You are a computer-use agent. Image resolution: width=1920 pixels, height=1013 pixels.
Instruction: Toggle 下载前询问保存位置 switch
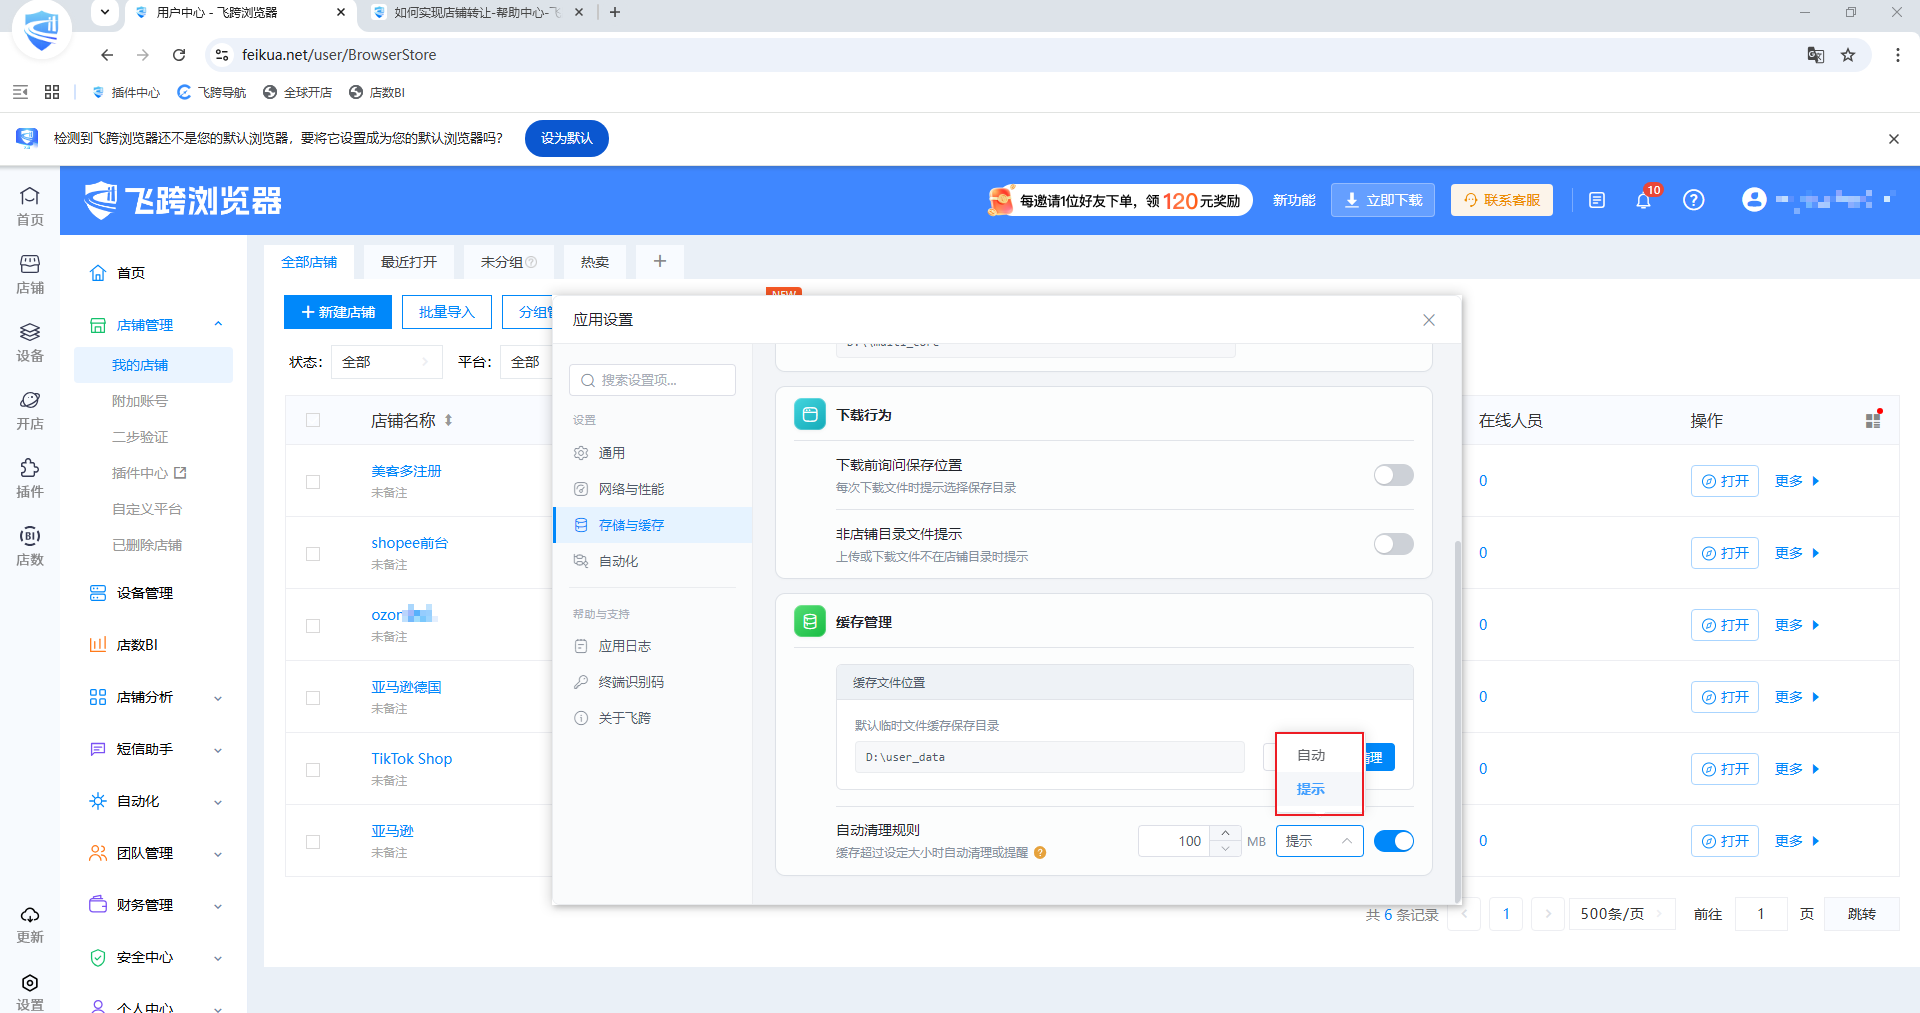click(x=1393, y=475)
